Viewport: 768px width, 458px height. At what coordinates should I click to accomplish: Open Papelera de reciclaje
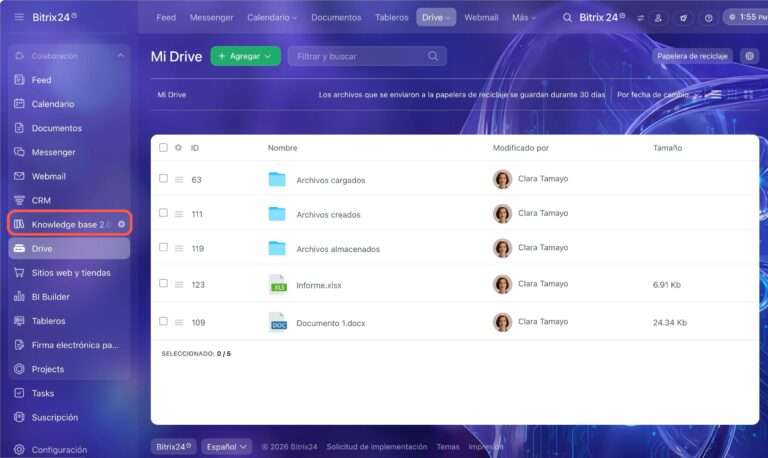point(692,56)
